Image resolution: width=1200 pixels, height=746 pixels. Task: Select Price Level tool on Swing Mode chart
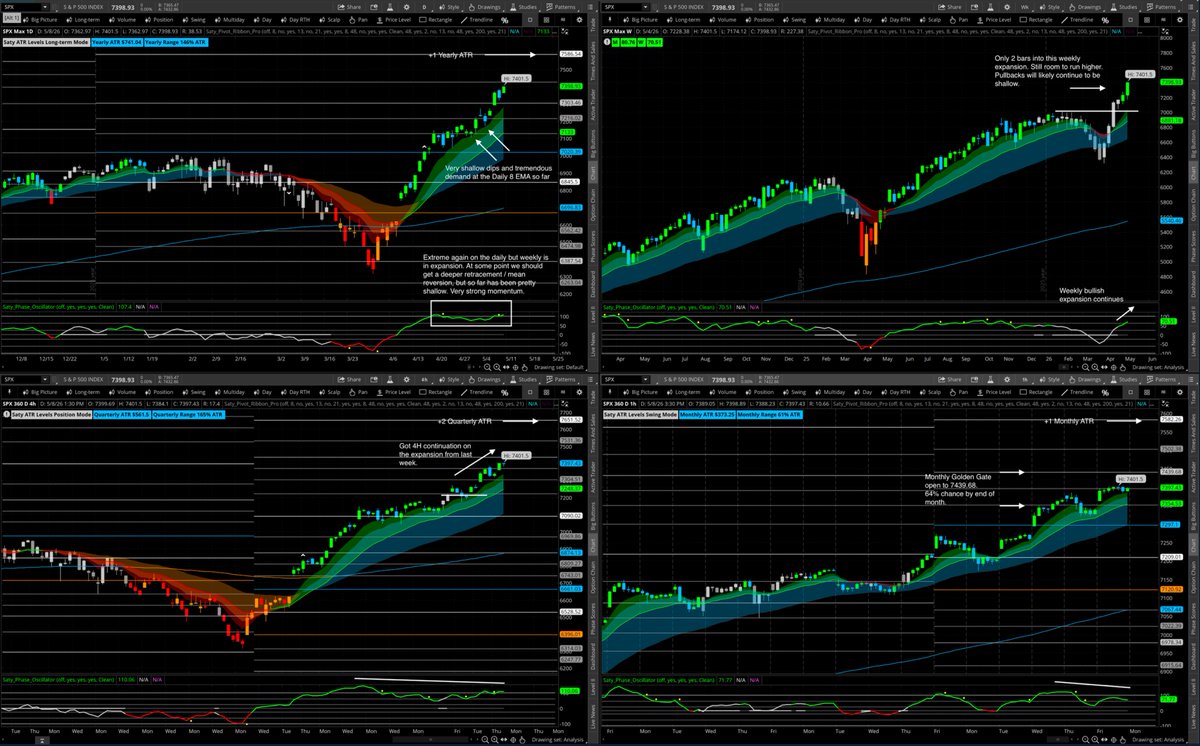[x=994, y=392]
